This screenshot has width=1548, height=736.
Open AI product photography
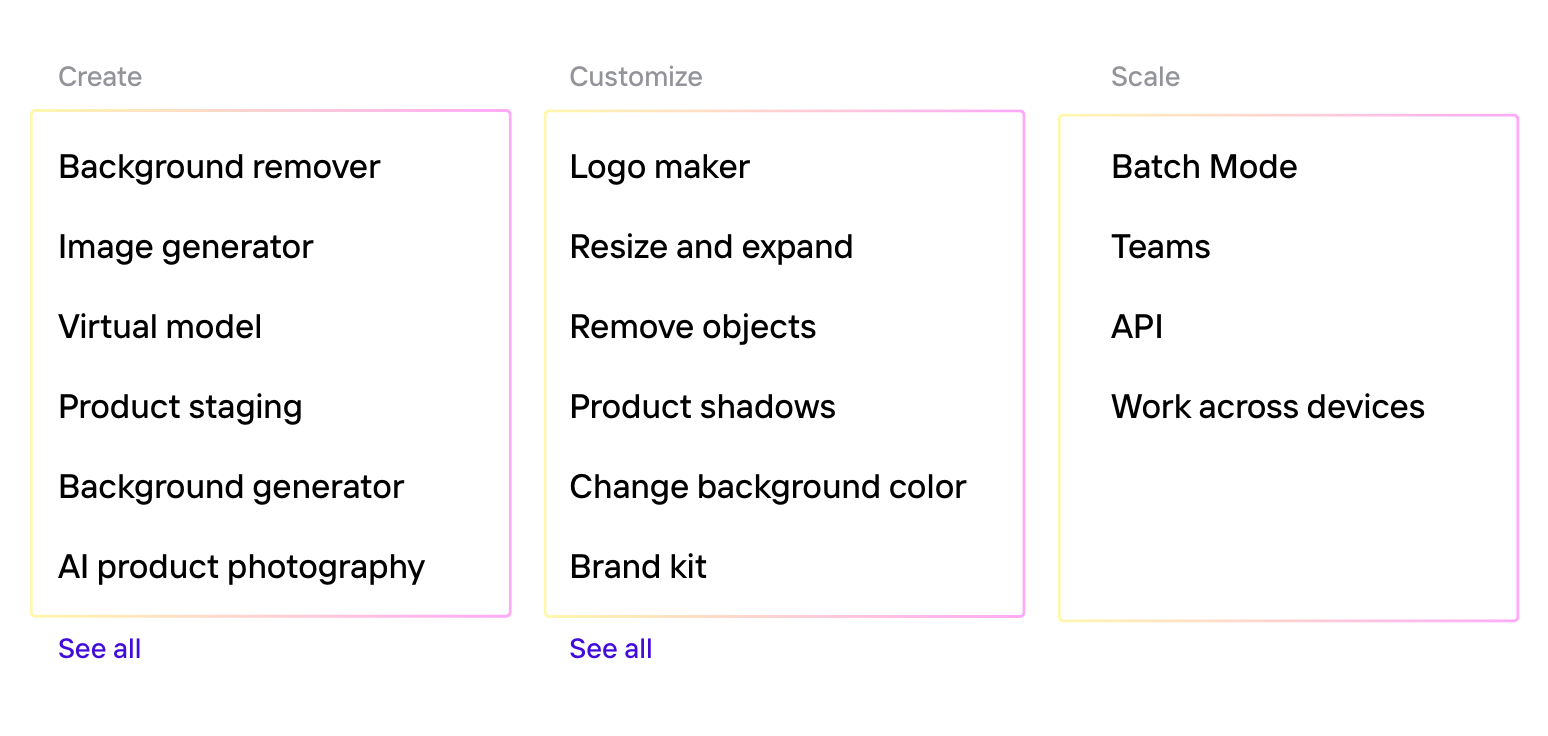pyautogui.click(x=241, y=567)
